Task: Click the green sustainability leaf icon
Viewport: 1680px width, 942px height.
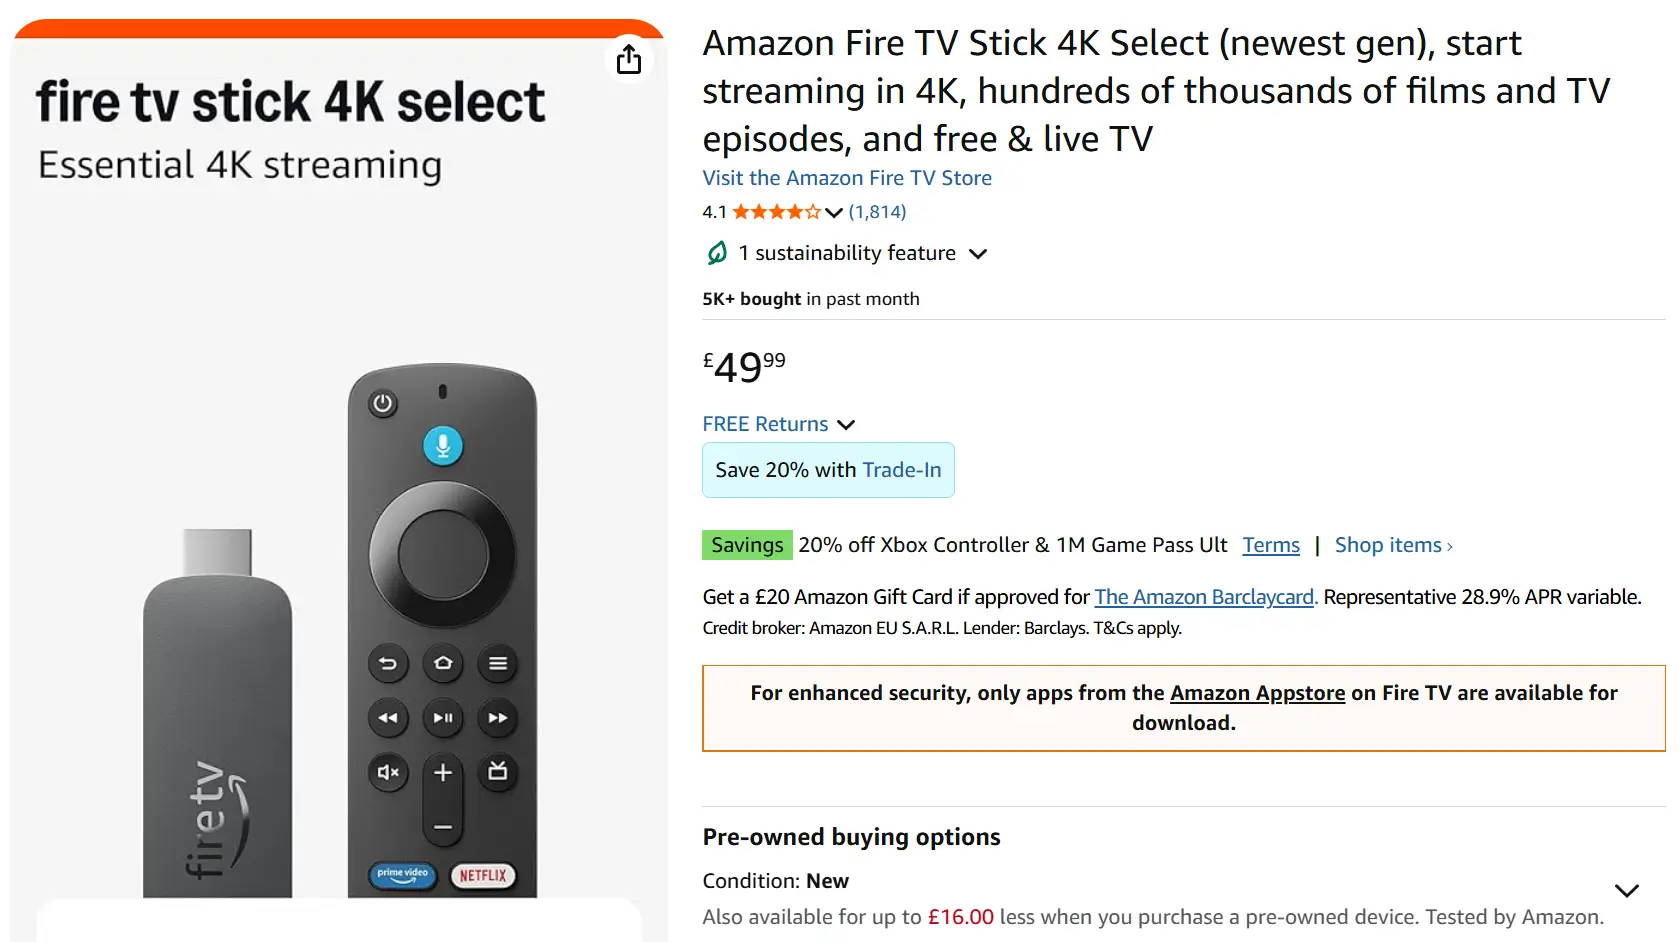Action: [714, 253]
